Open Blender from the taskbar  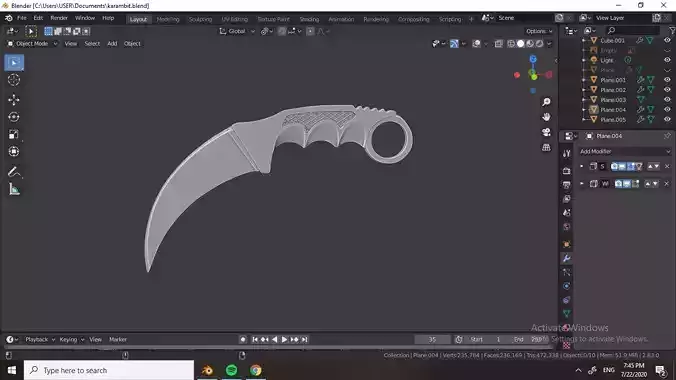(207, 370)
